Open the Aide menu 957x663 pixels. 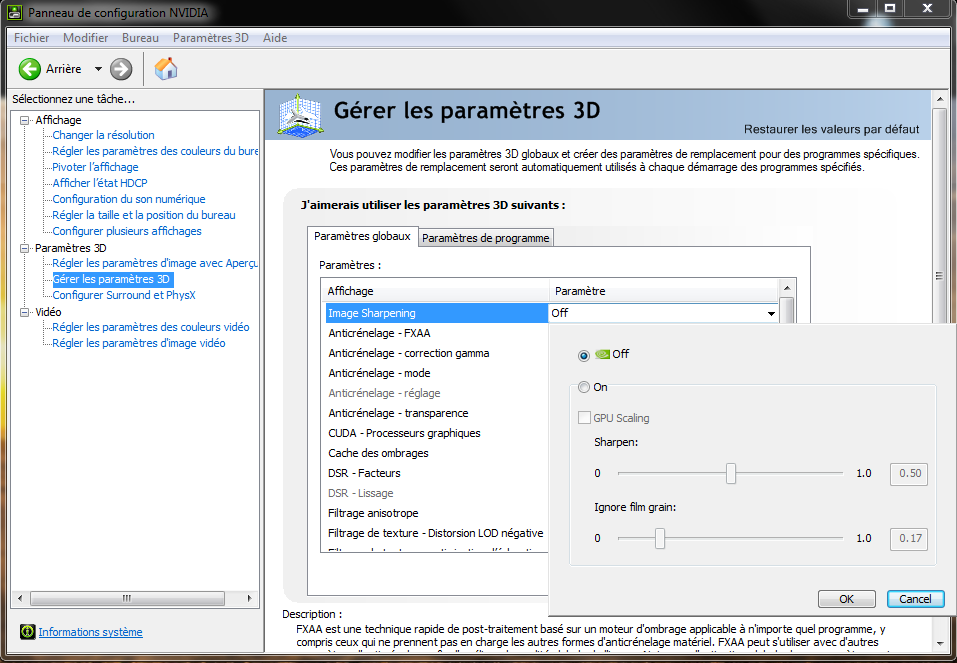point(275,38)
